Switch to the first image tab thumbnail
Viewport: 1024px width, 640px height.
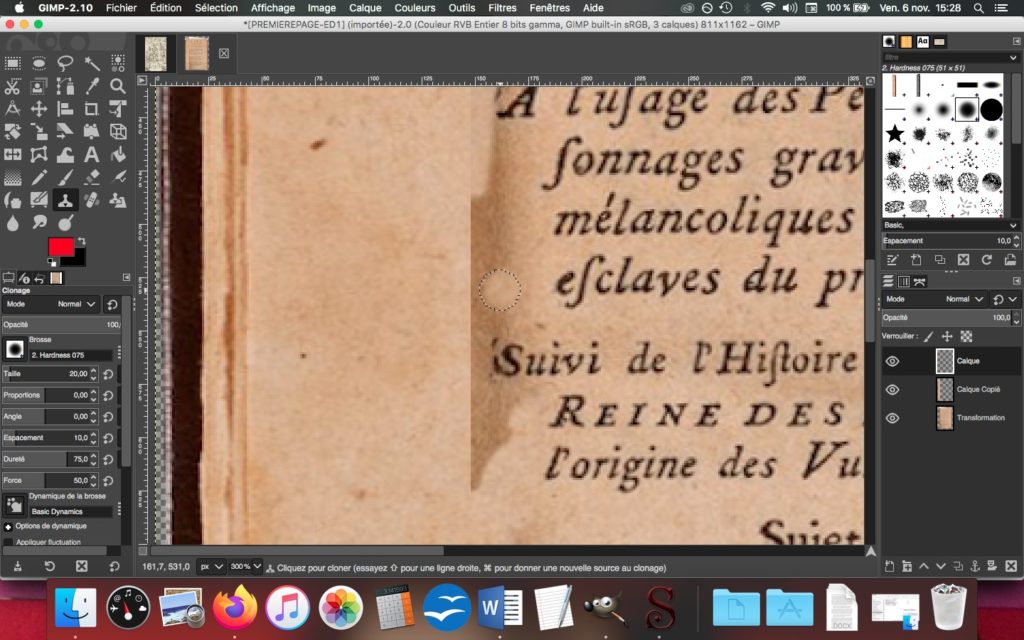tap(155, 54)
